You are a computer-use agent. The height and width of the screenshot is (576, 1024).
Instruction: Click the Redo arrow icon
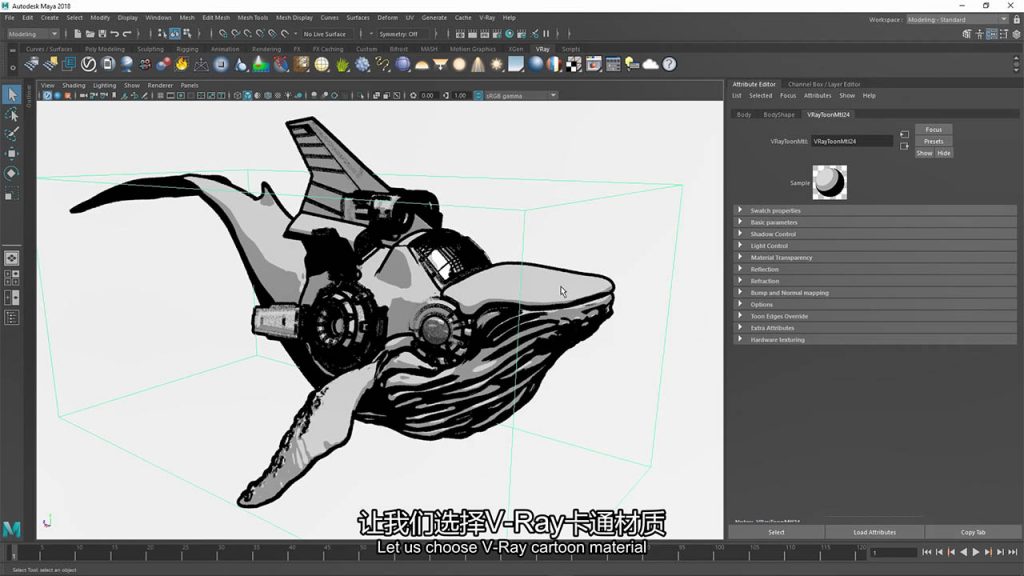pos(127,34)
